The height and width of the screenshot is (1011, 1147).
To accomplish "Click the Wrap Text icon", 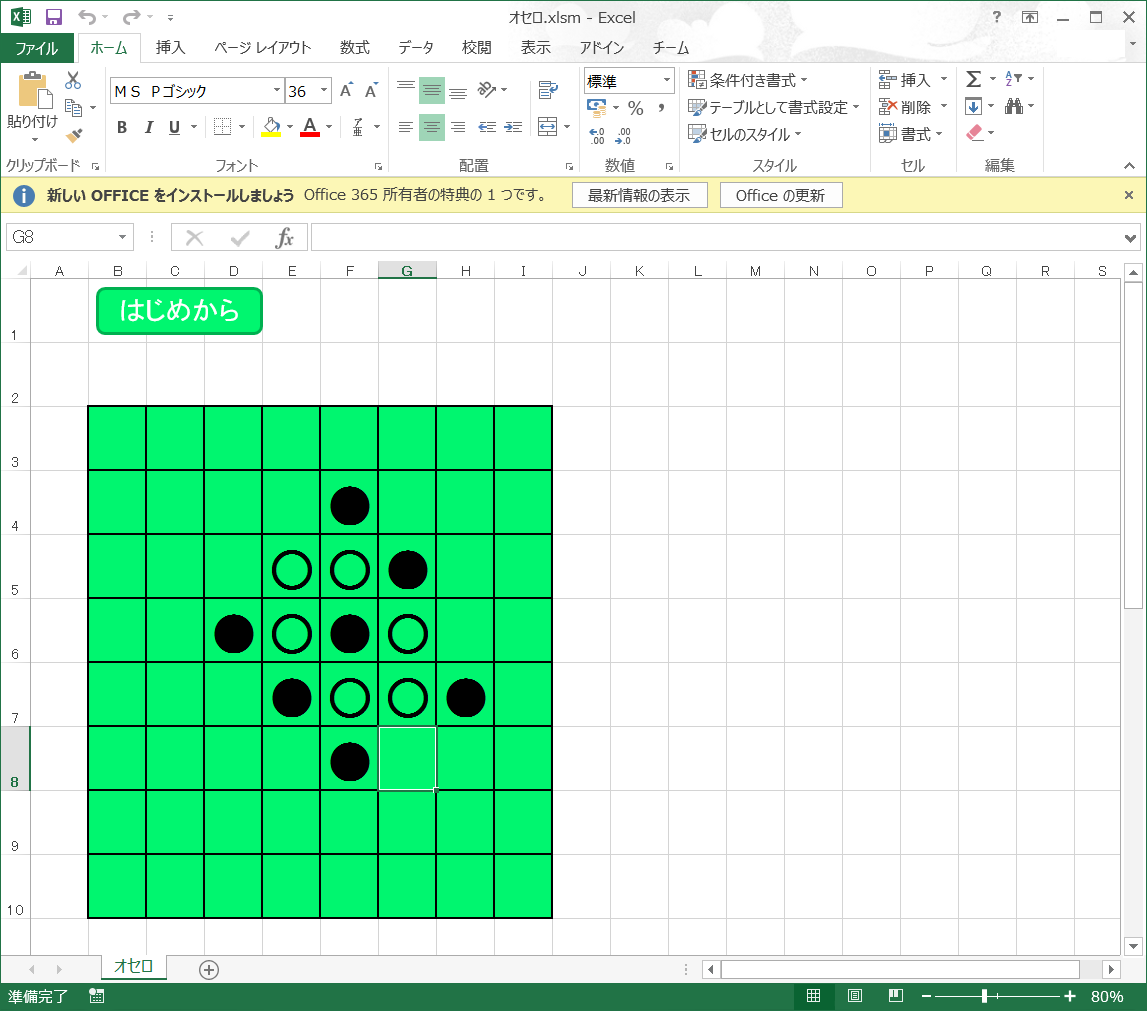I will [547, 91].
